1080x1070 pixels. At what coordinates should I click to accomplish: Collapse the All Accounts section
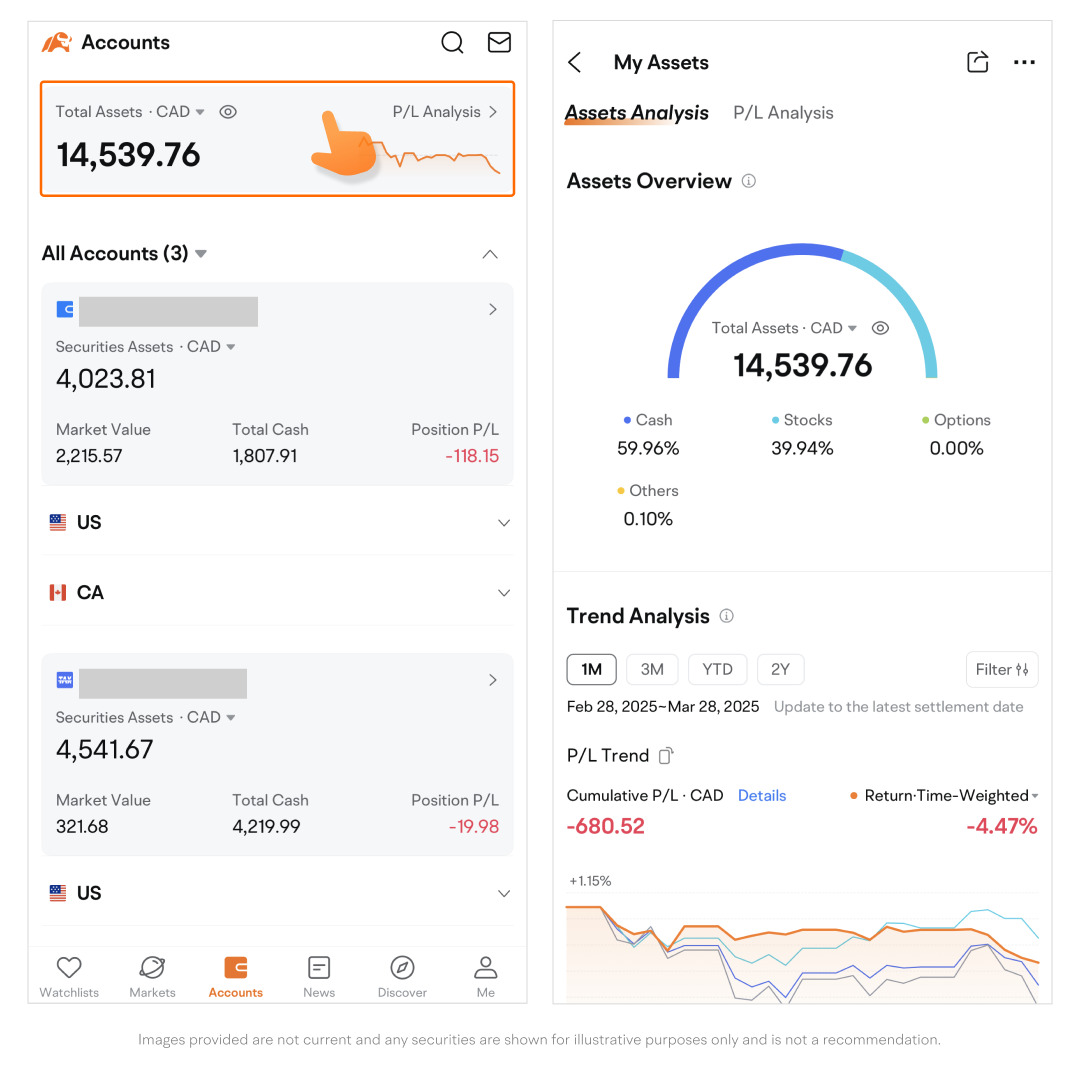(x=490, y=254)
